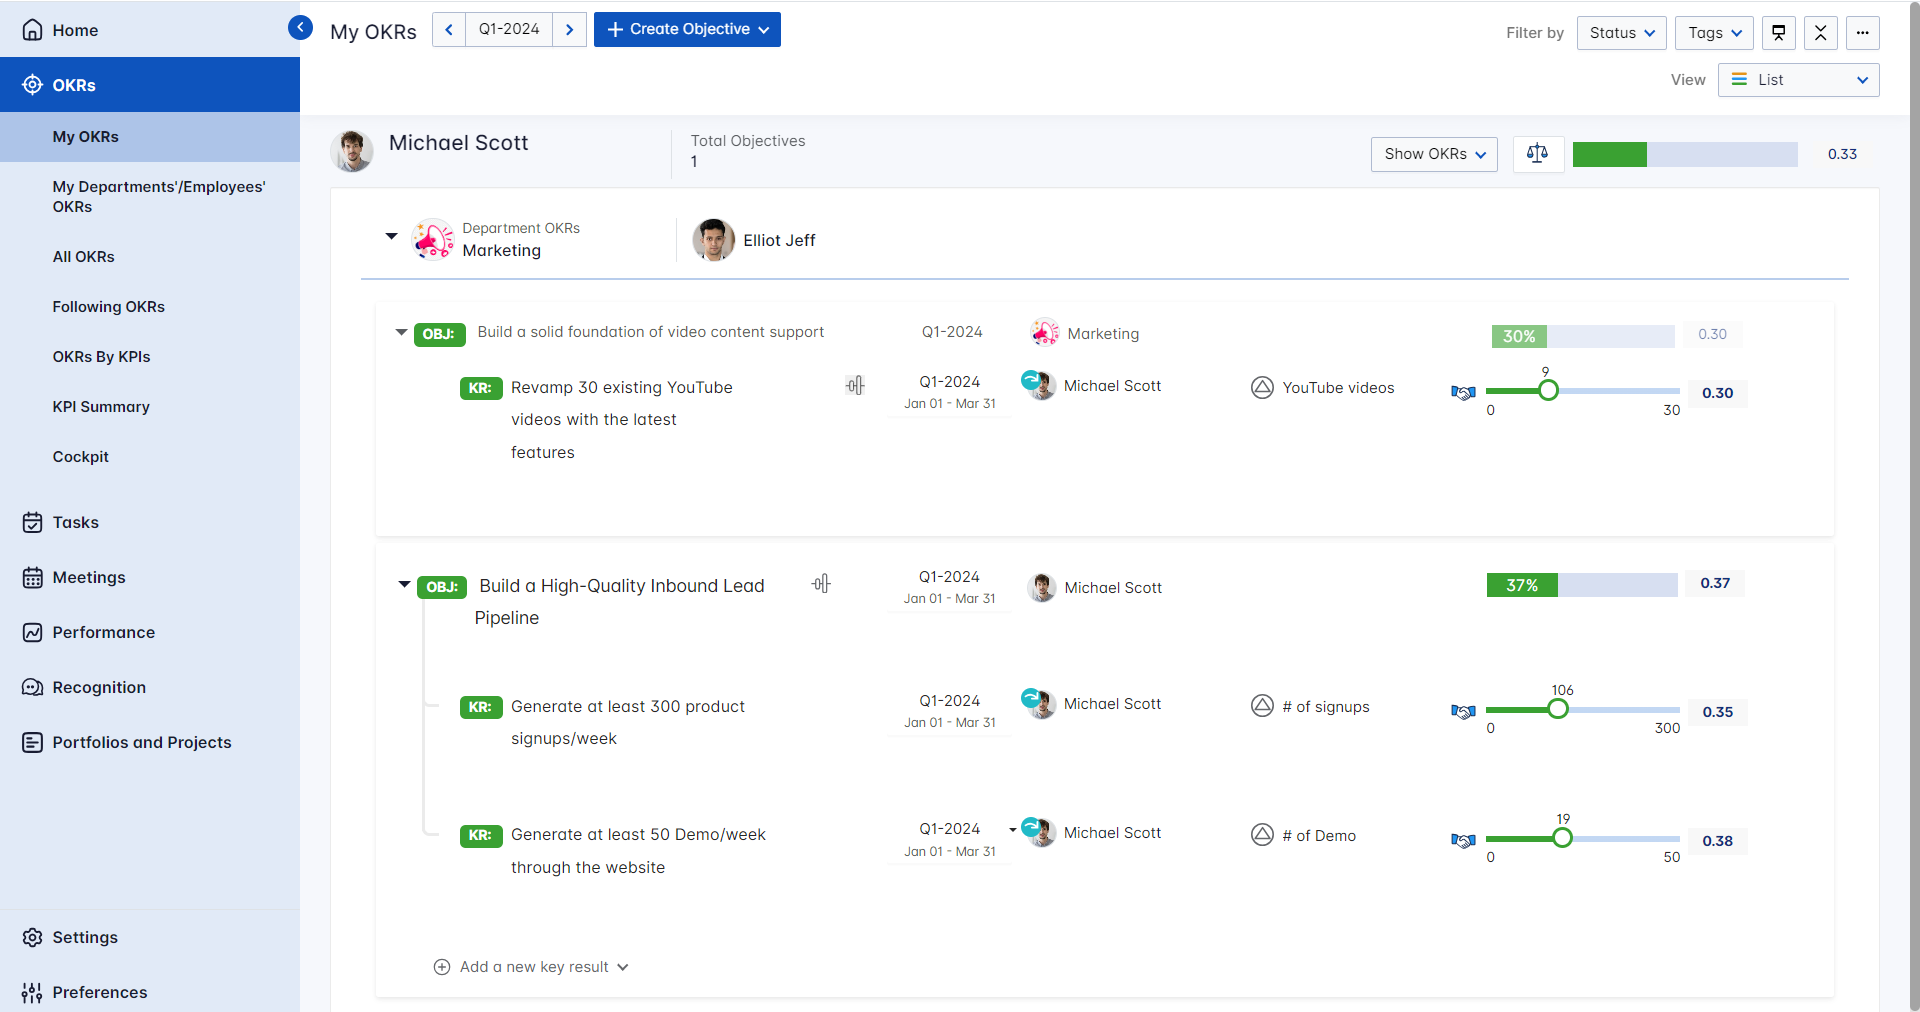1920x1012 pixels.
Task: Select My Departments'/Employees' OKRs menu item
Action: [150, 197]
